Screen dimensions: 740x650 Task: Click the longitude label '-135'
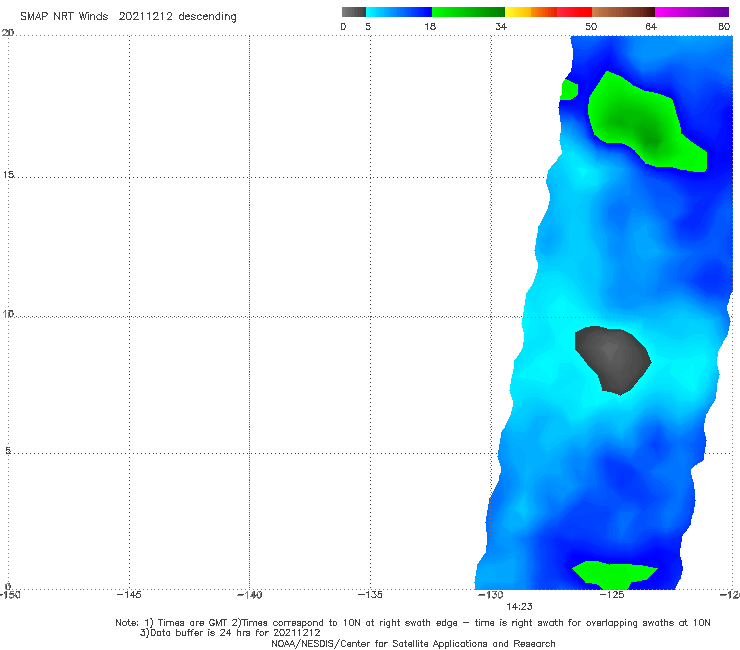[370, 595]
